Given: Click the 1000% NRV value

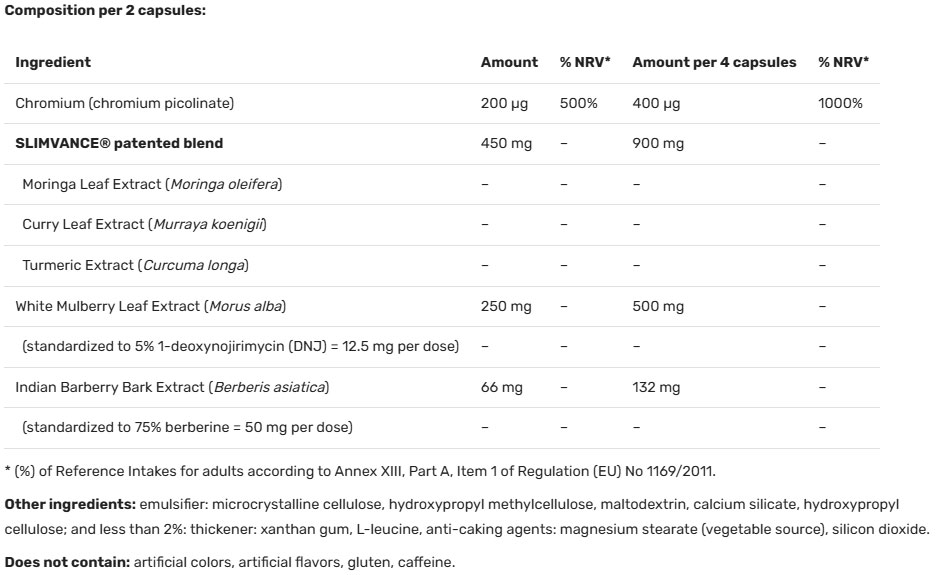Looking at the screenshot, I should pyautogui.click(x=840, y=103).
